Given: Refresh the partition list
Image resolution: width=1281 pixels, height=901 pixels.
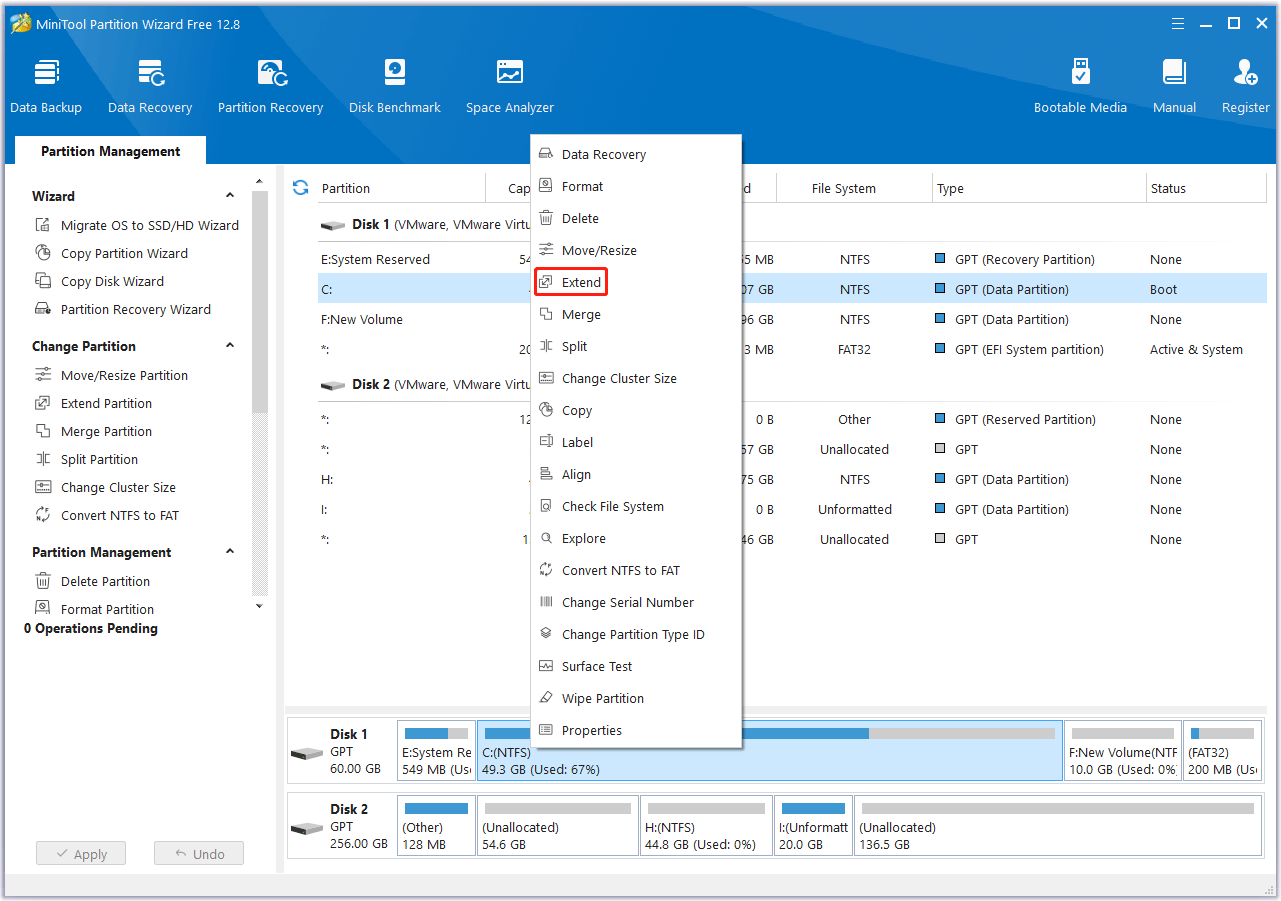Looking at the screenshot, I should [x=300, y=187].
